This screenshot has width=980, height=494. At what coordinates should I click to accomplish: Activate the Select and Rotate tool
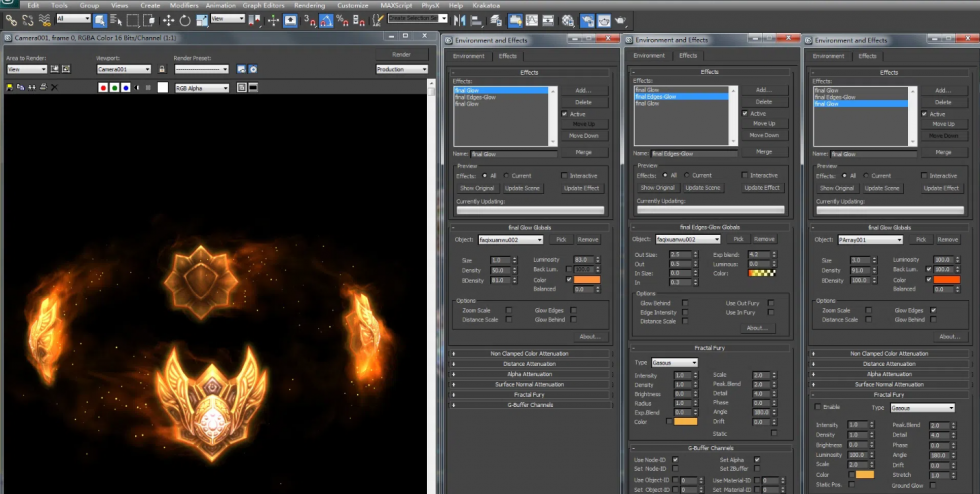pyautogui.click(x=185, y=20)
